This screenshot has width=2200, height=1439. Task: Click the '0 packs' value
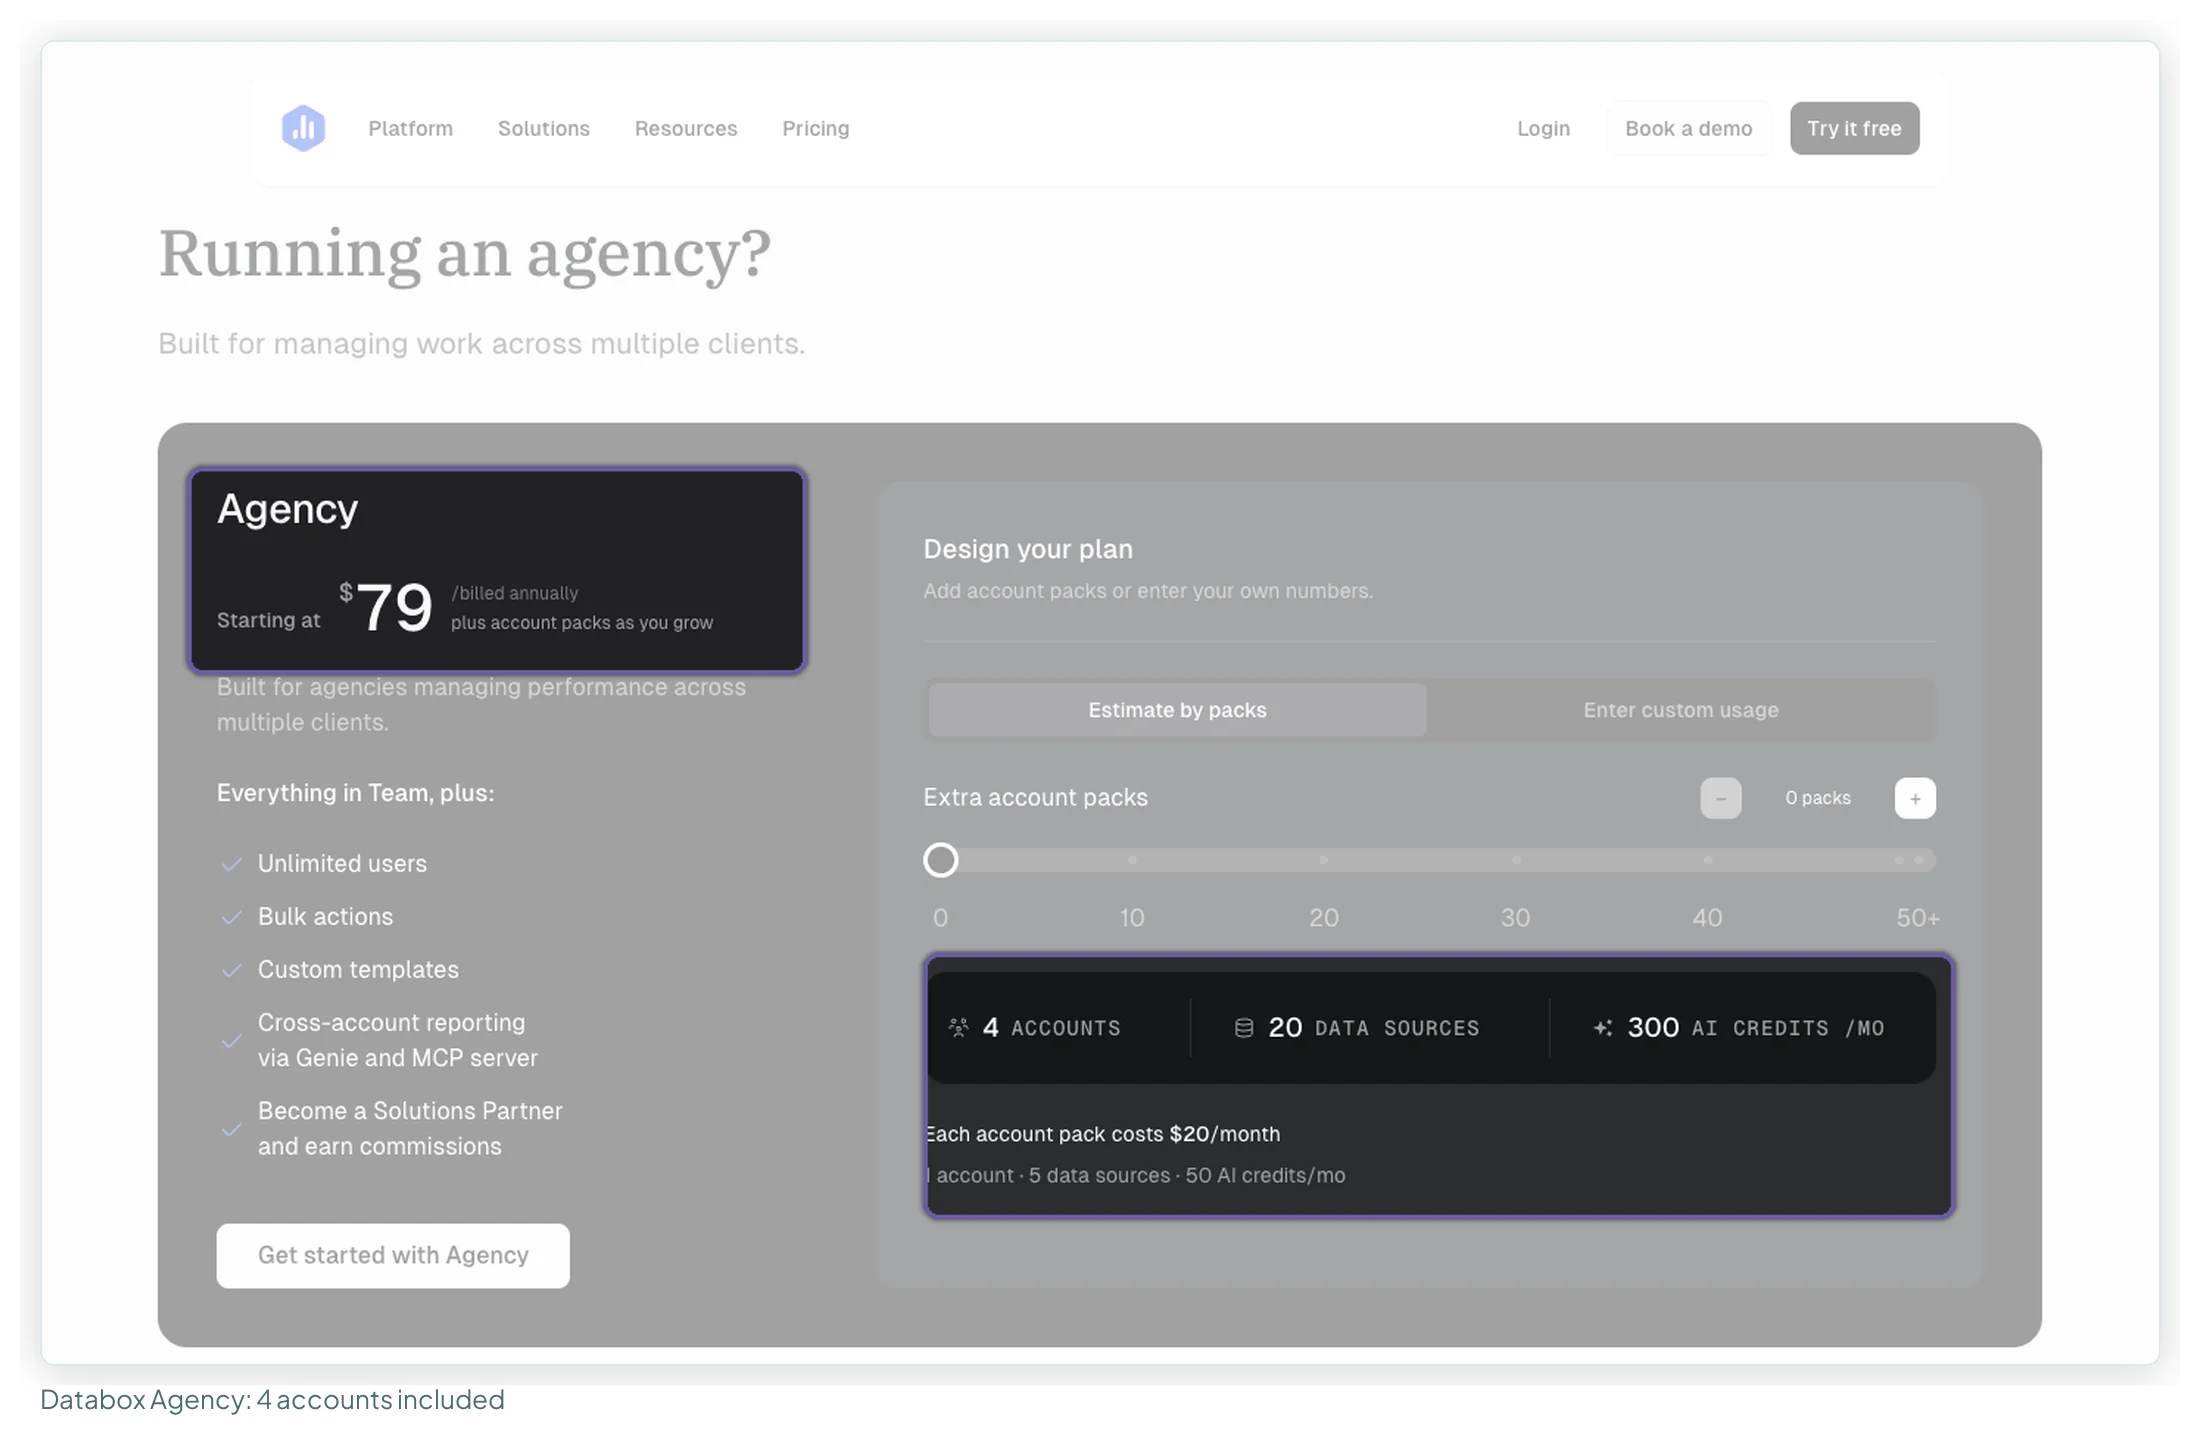(1818, 798)
